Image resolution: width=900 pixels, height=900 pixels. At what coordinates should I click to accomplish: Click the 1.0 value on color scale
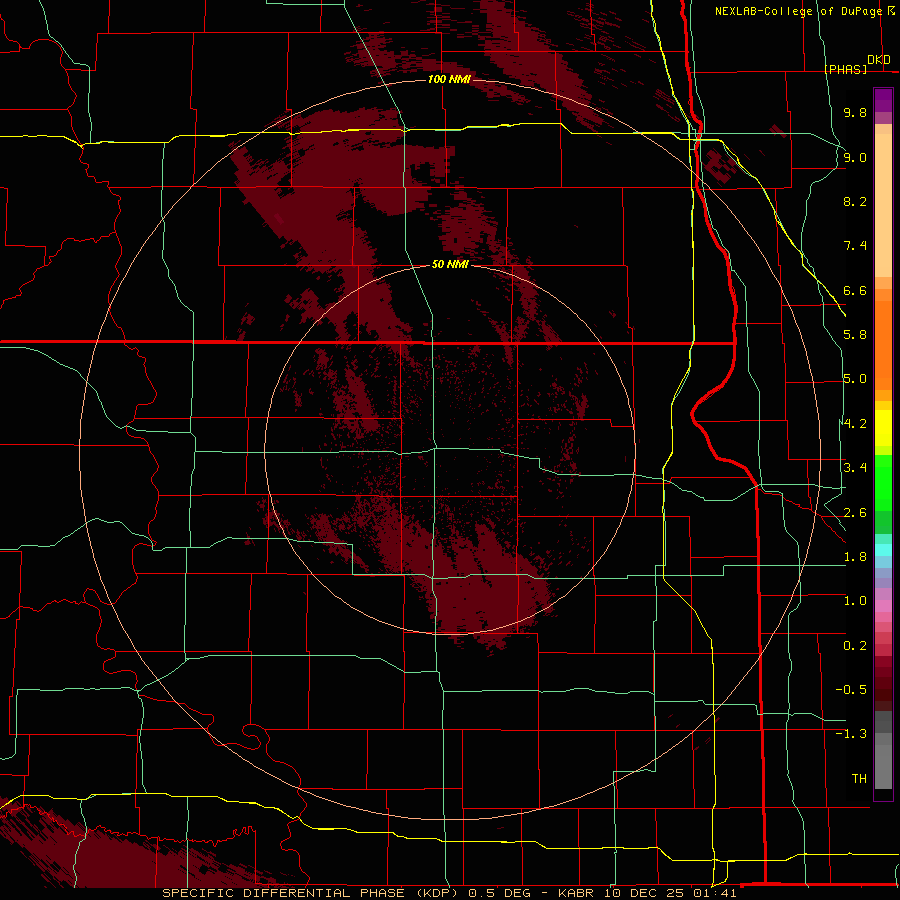pos(855,601)
